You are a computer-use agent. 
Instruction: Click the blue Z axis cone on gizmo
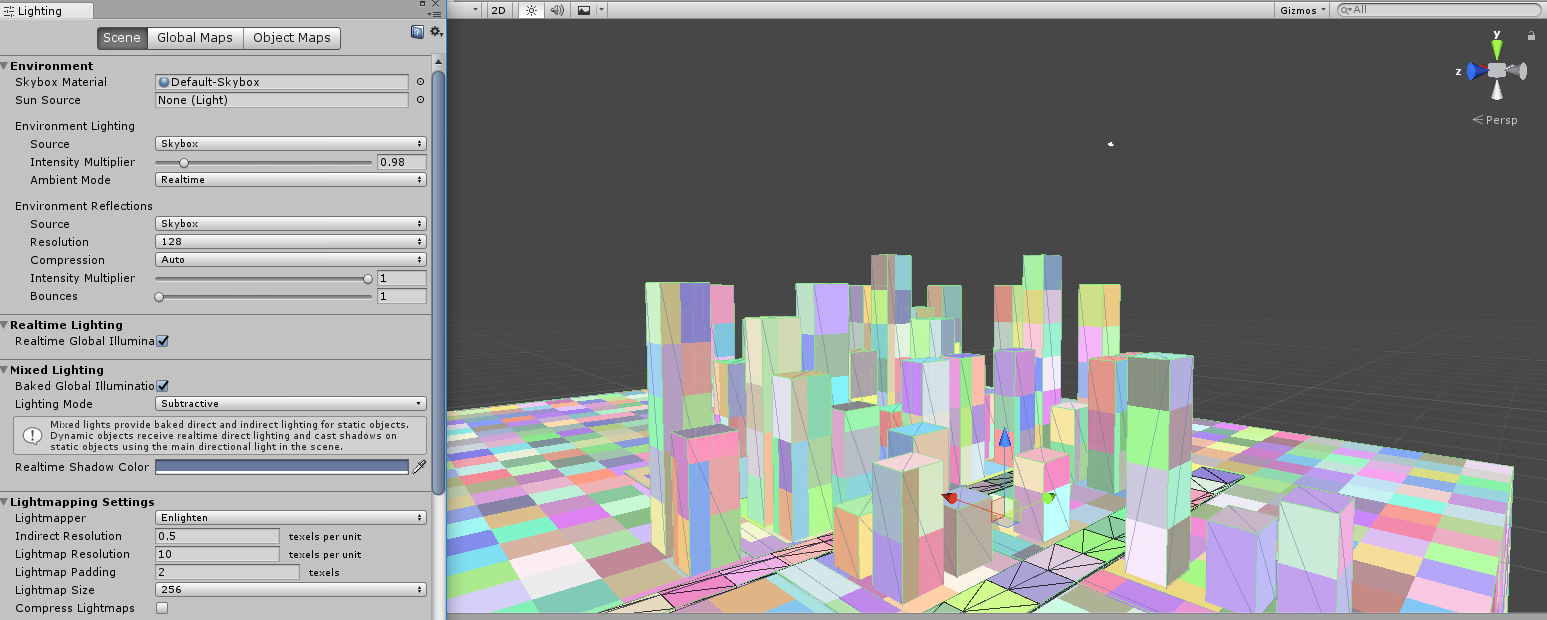[1475, 71]
